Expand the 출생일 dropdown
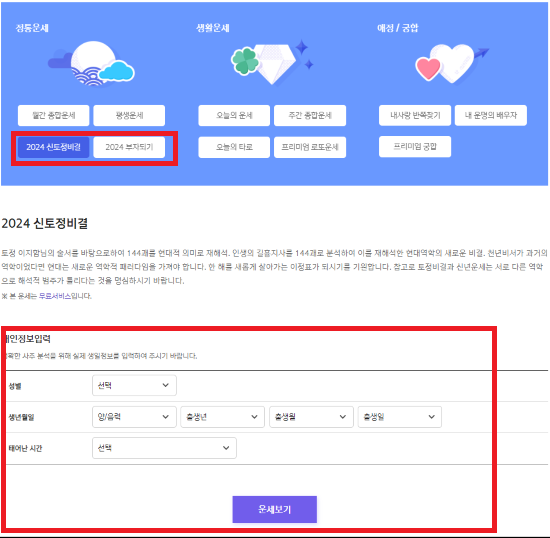Screen dimensions: 550x538 [400, 417]
